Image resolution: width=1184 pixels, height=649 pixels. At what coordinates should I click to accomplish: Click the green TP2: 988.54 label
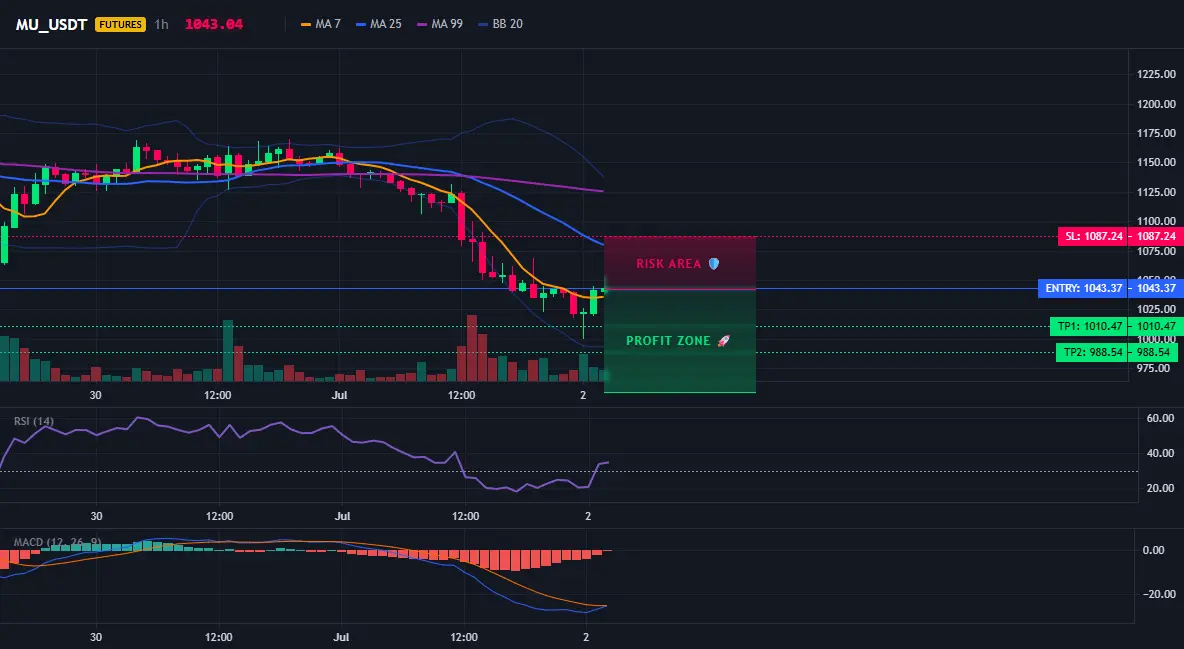pos(1091,352)
